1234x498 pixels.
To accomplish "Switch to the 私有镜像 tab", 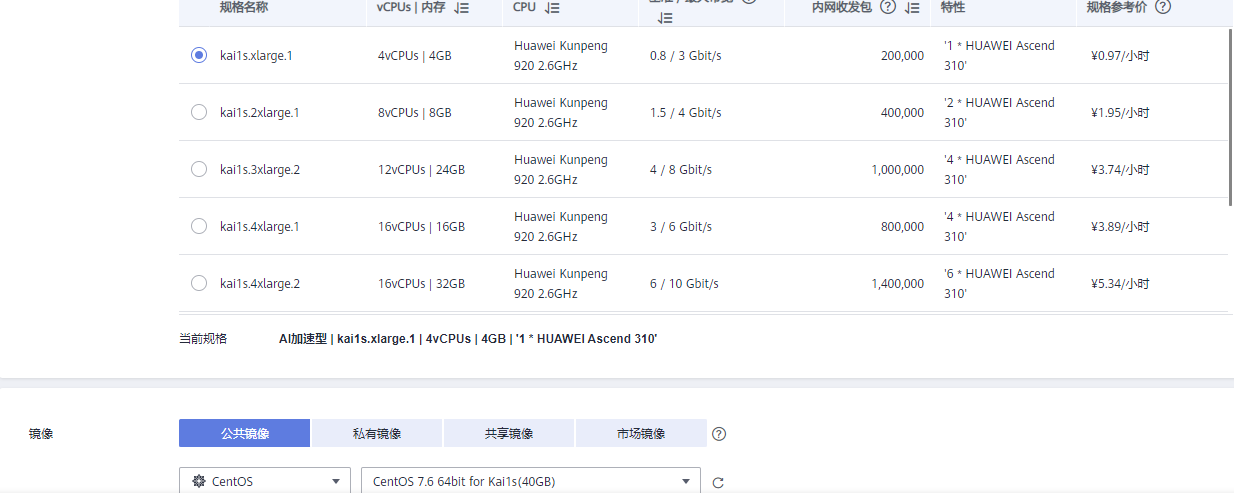I will pos(377,434).
